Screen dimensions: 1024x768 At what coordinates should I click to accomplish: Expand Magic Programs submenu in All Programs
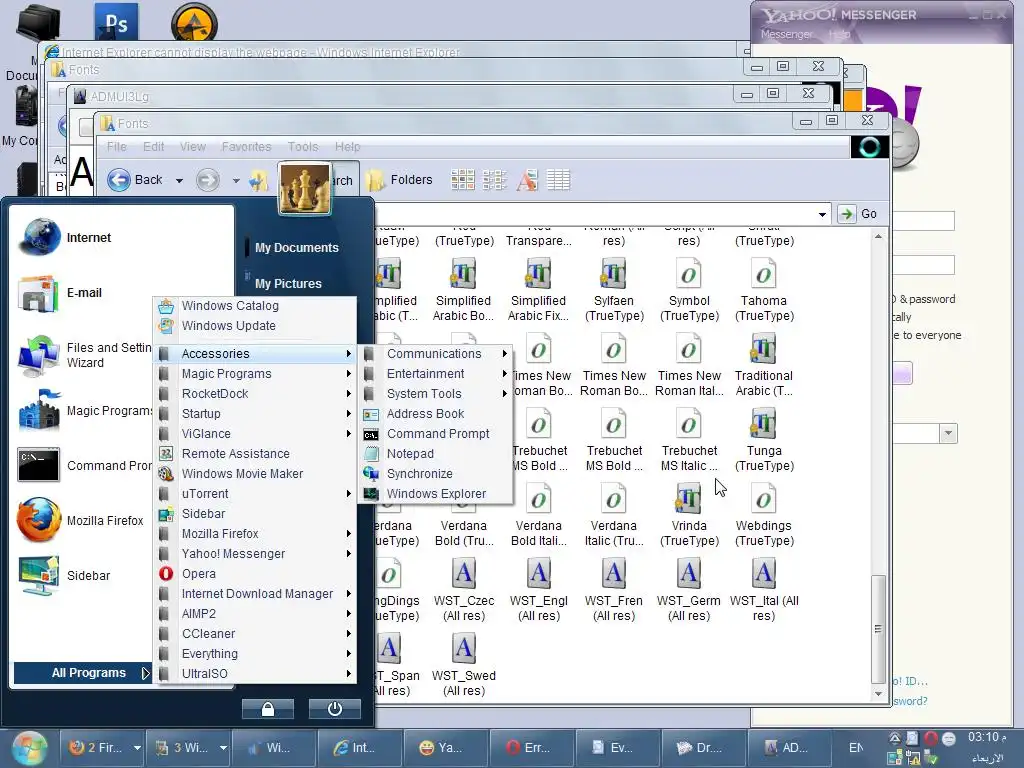[x=255, y=374]
